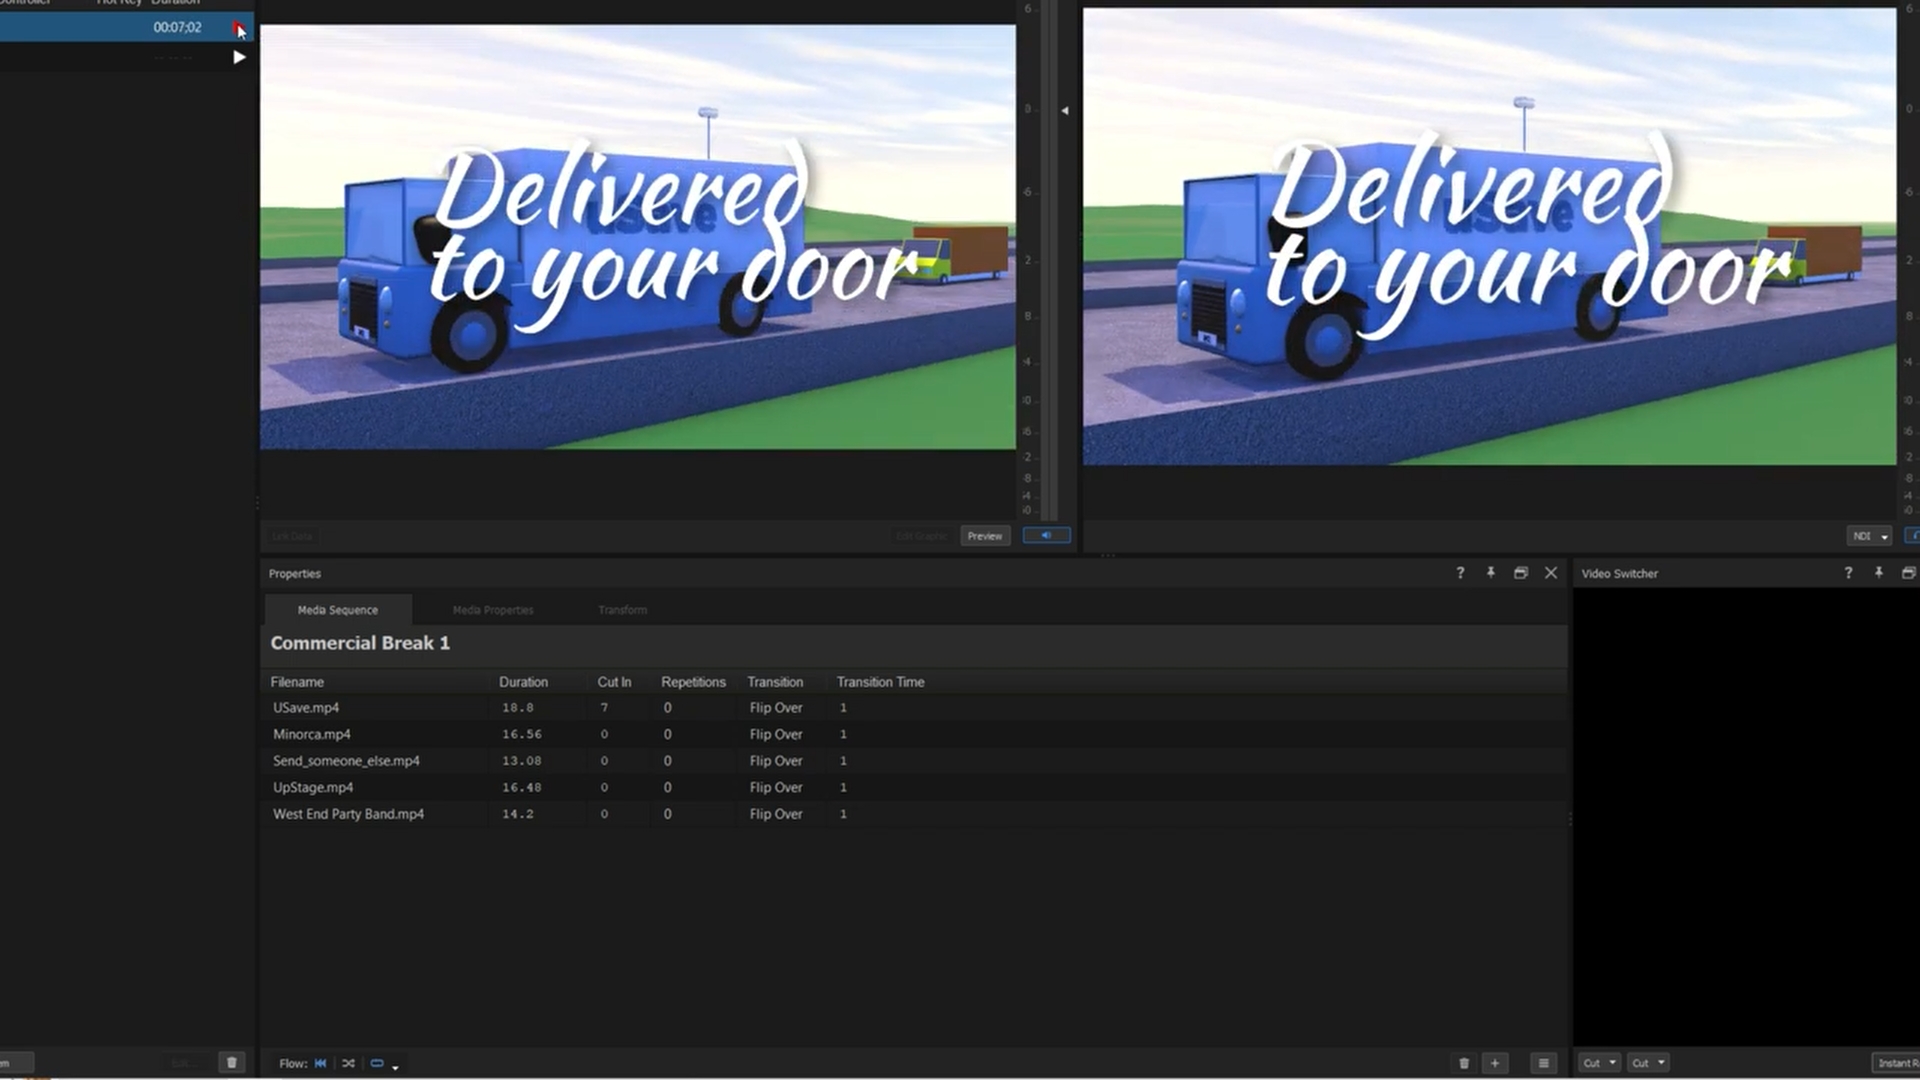The image size is (1920, 1080).
Task: Open first Cut transition dropdown in Video Switcher
Action: [1599, 1063]
